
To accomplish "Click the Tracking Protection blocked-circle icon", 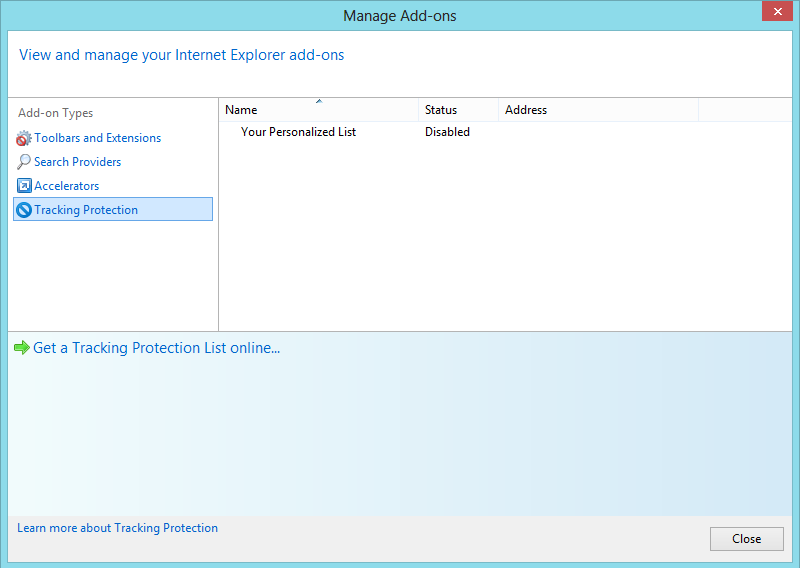I will pyautogui.click(x=24, y=210).
